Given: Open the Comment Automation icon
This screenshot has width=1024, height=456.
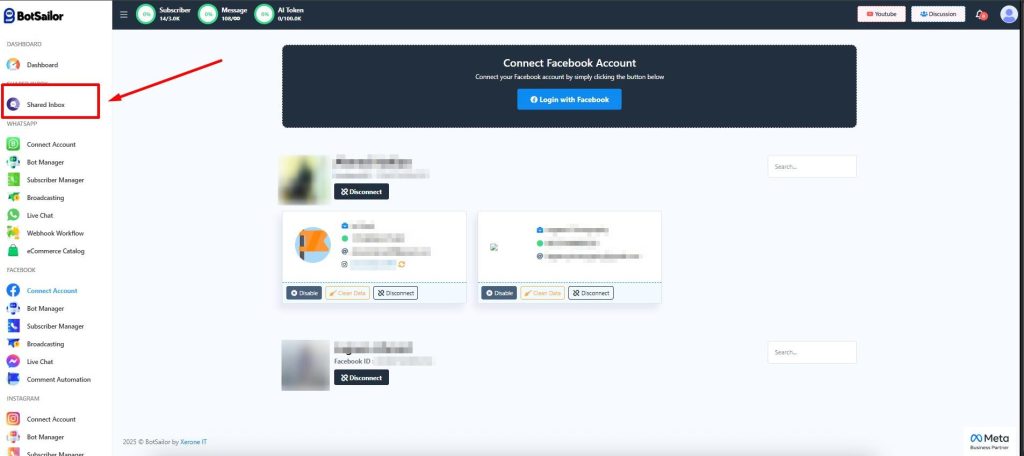Looking at the screenshot, I should click(x=13, y=379).
